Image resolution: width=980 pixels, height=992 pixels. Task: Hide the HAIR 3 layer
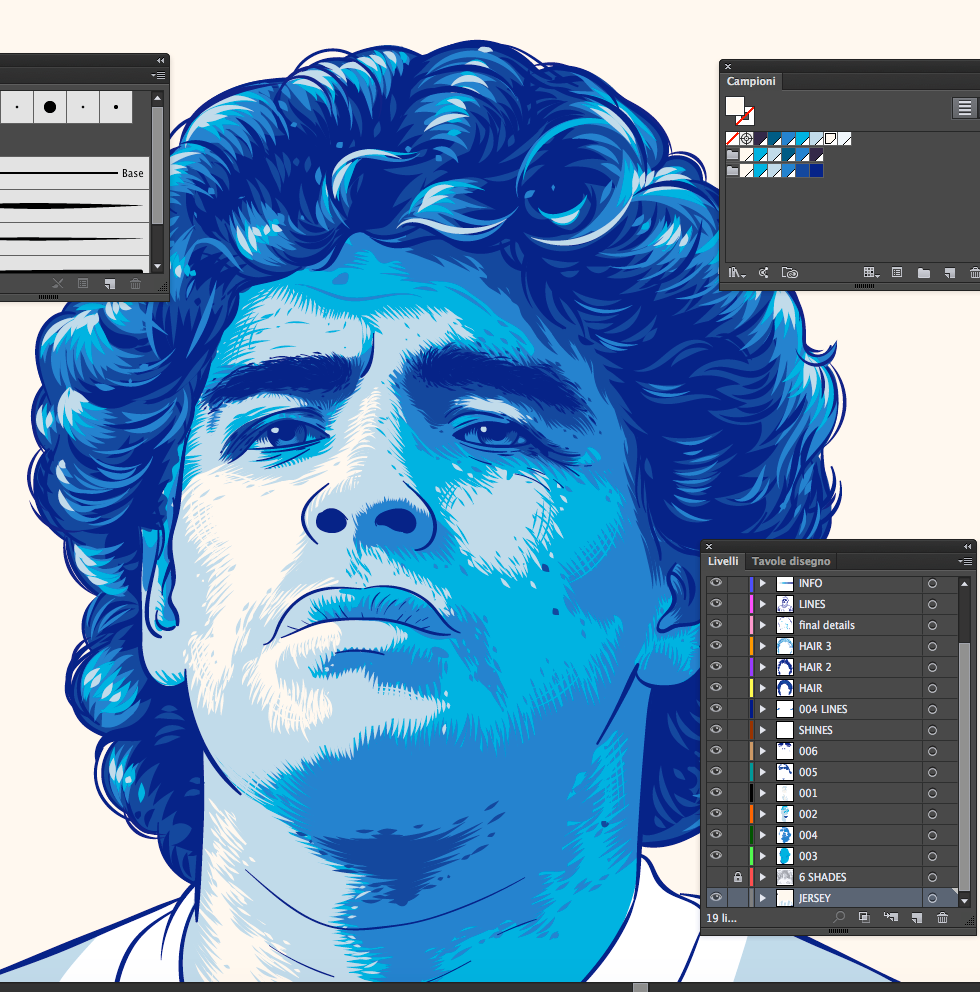tap(716, 645)
